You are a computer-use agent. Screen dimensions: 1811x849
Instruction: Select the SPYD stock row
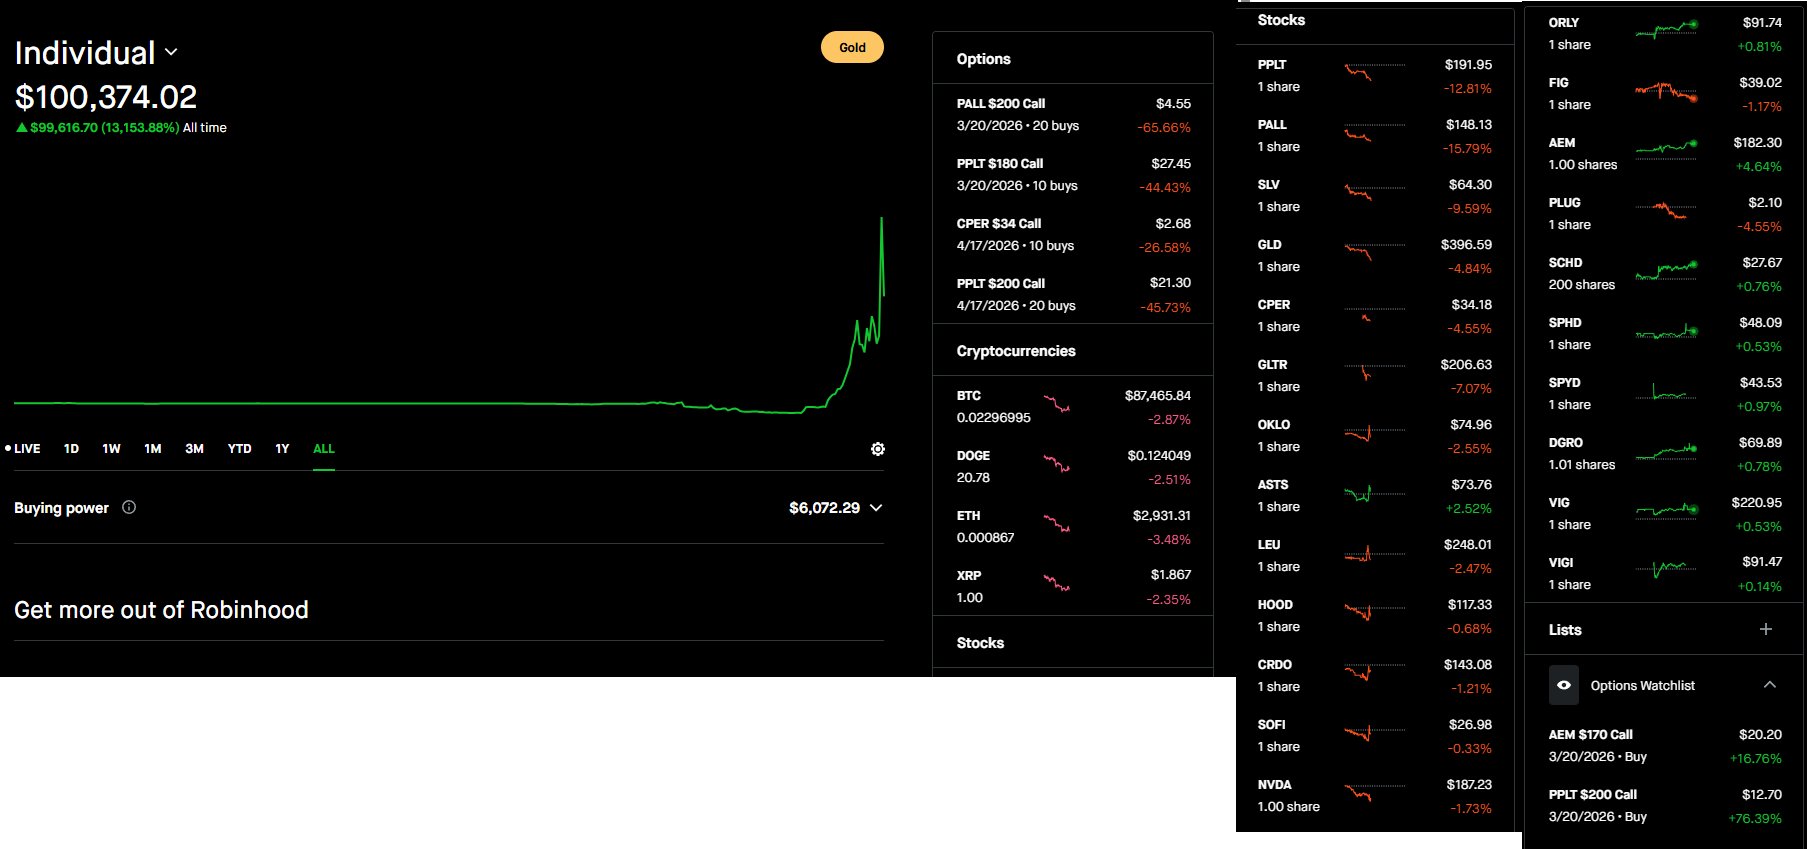click(1665, 393)
